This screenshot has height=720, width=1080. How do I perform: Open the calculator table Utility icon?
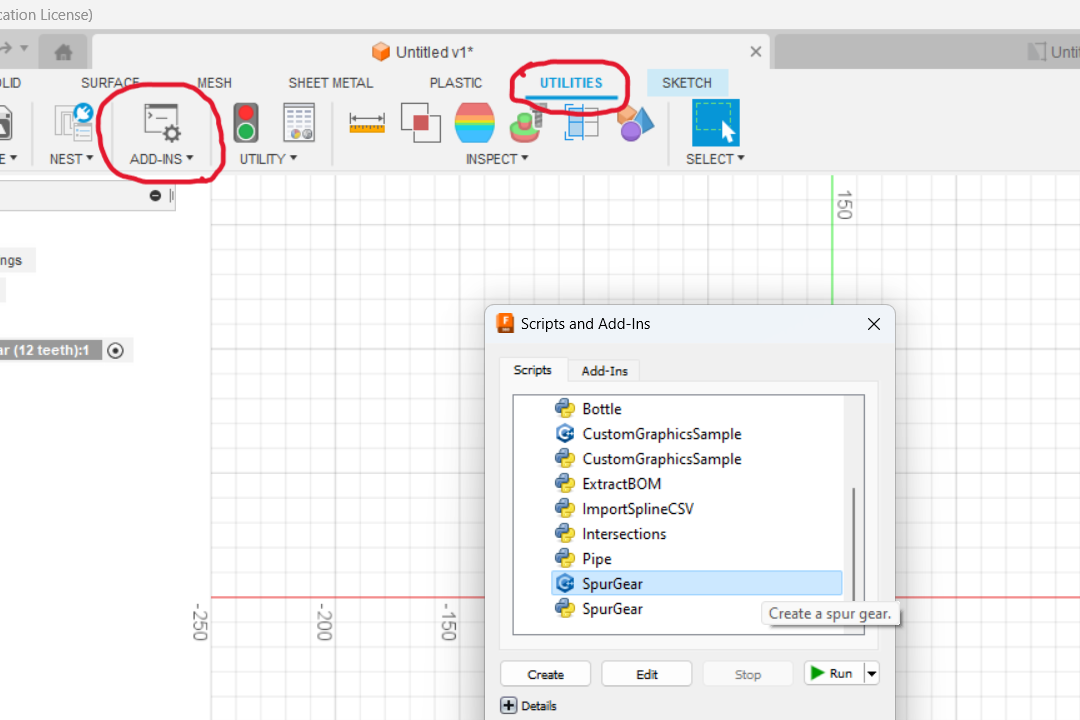pyautogui.click(x=299, y=123)
